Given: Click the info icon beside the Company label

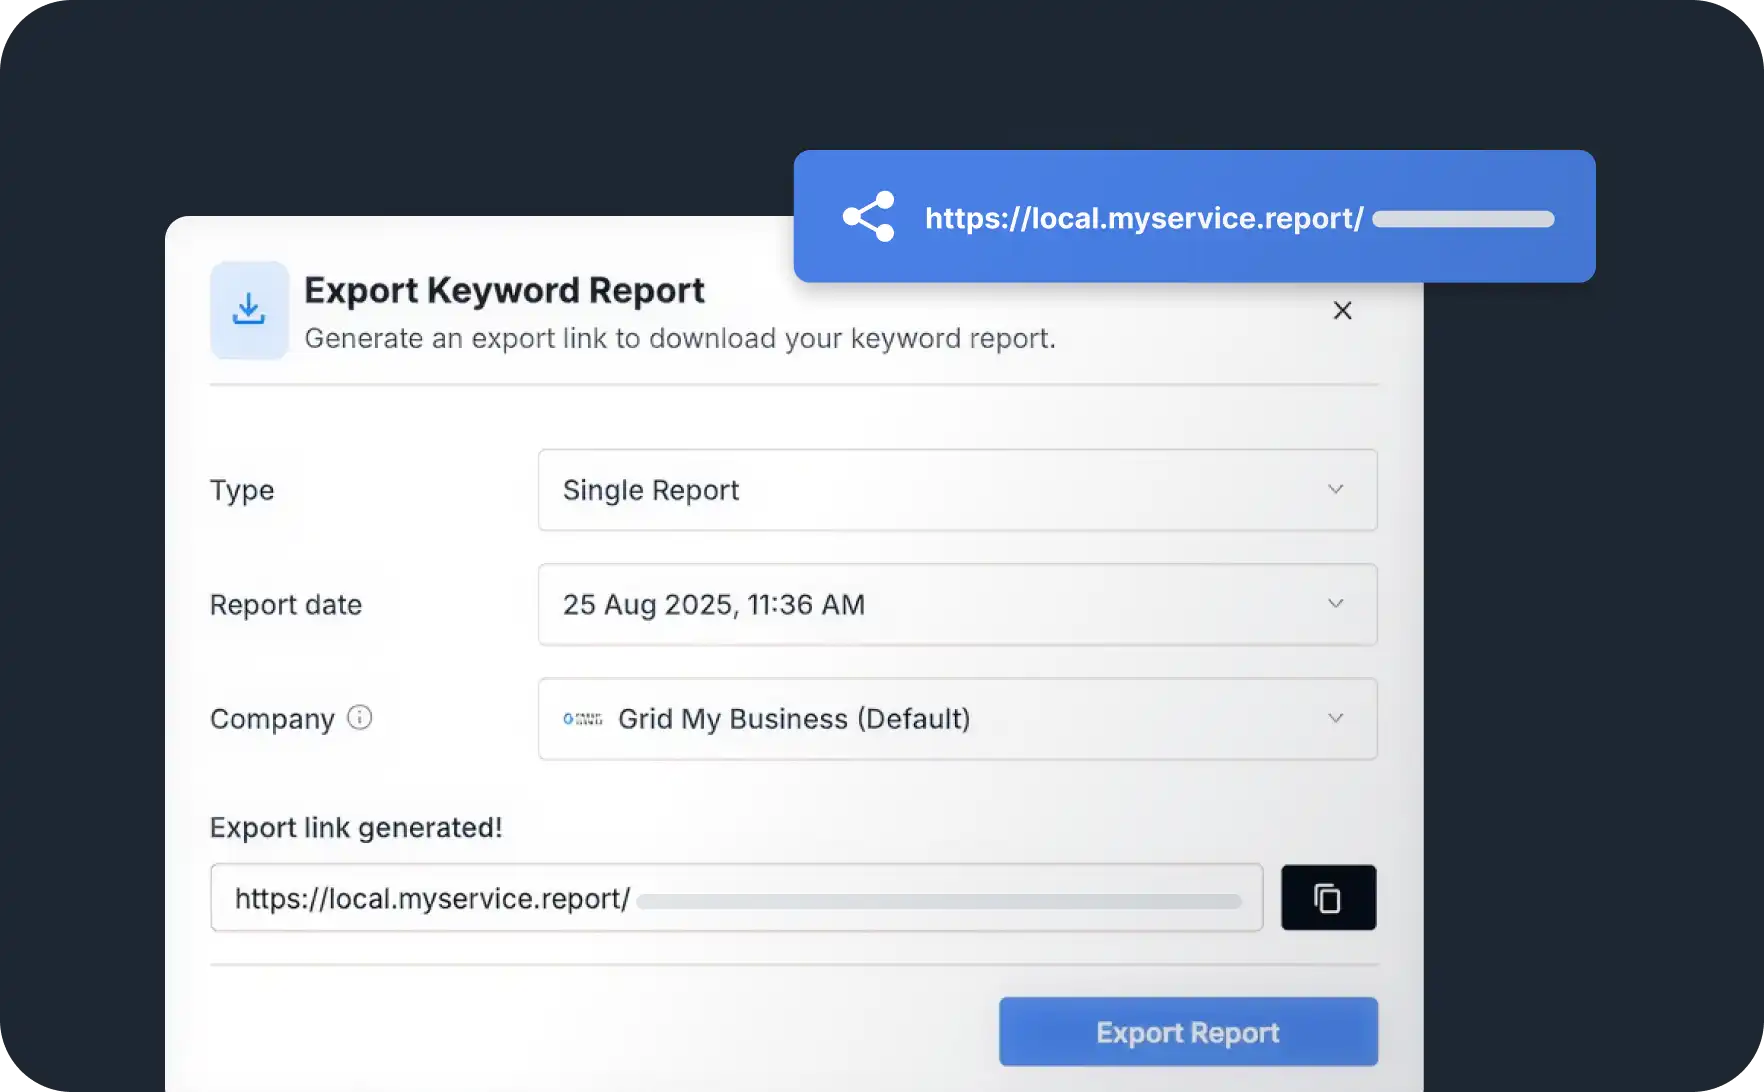Looking at the screenshot, I should 360,716.
